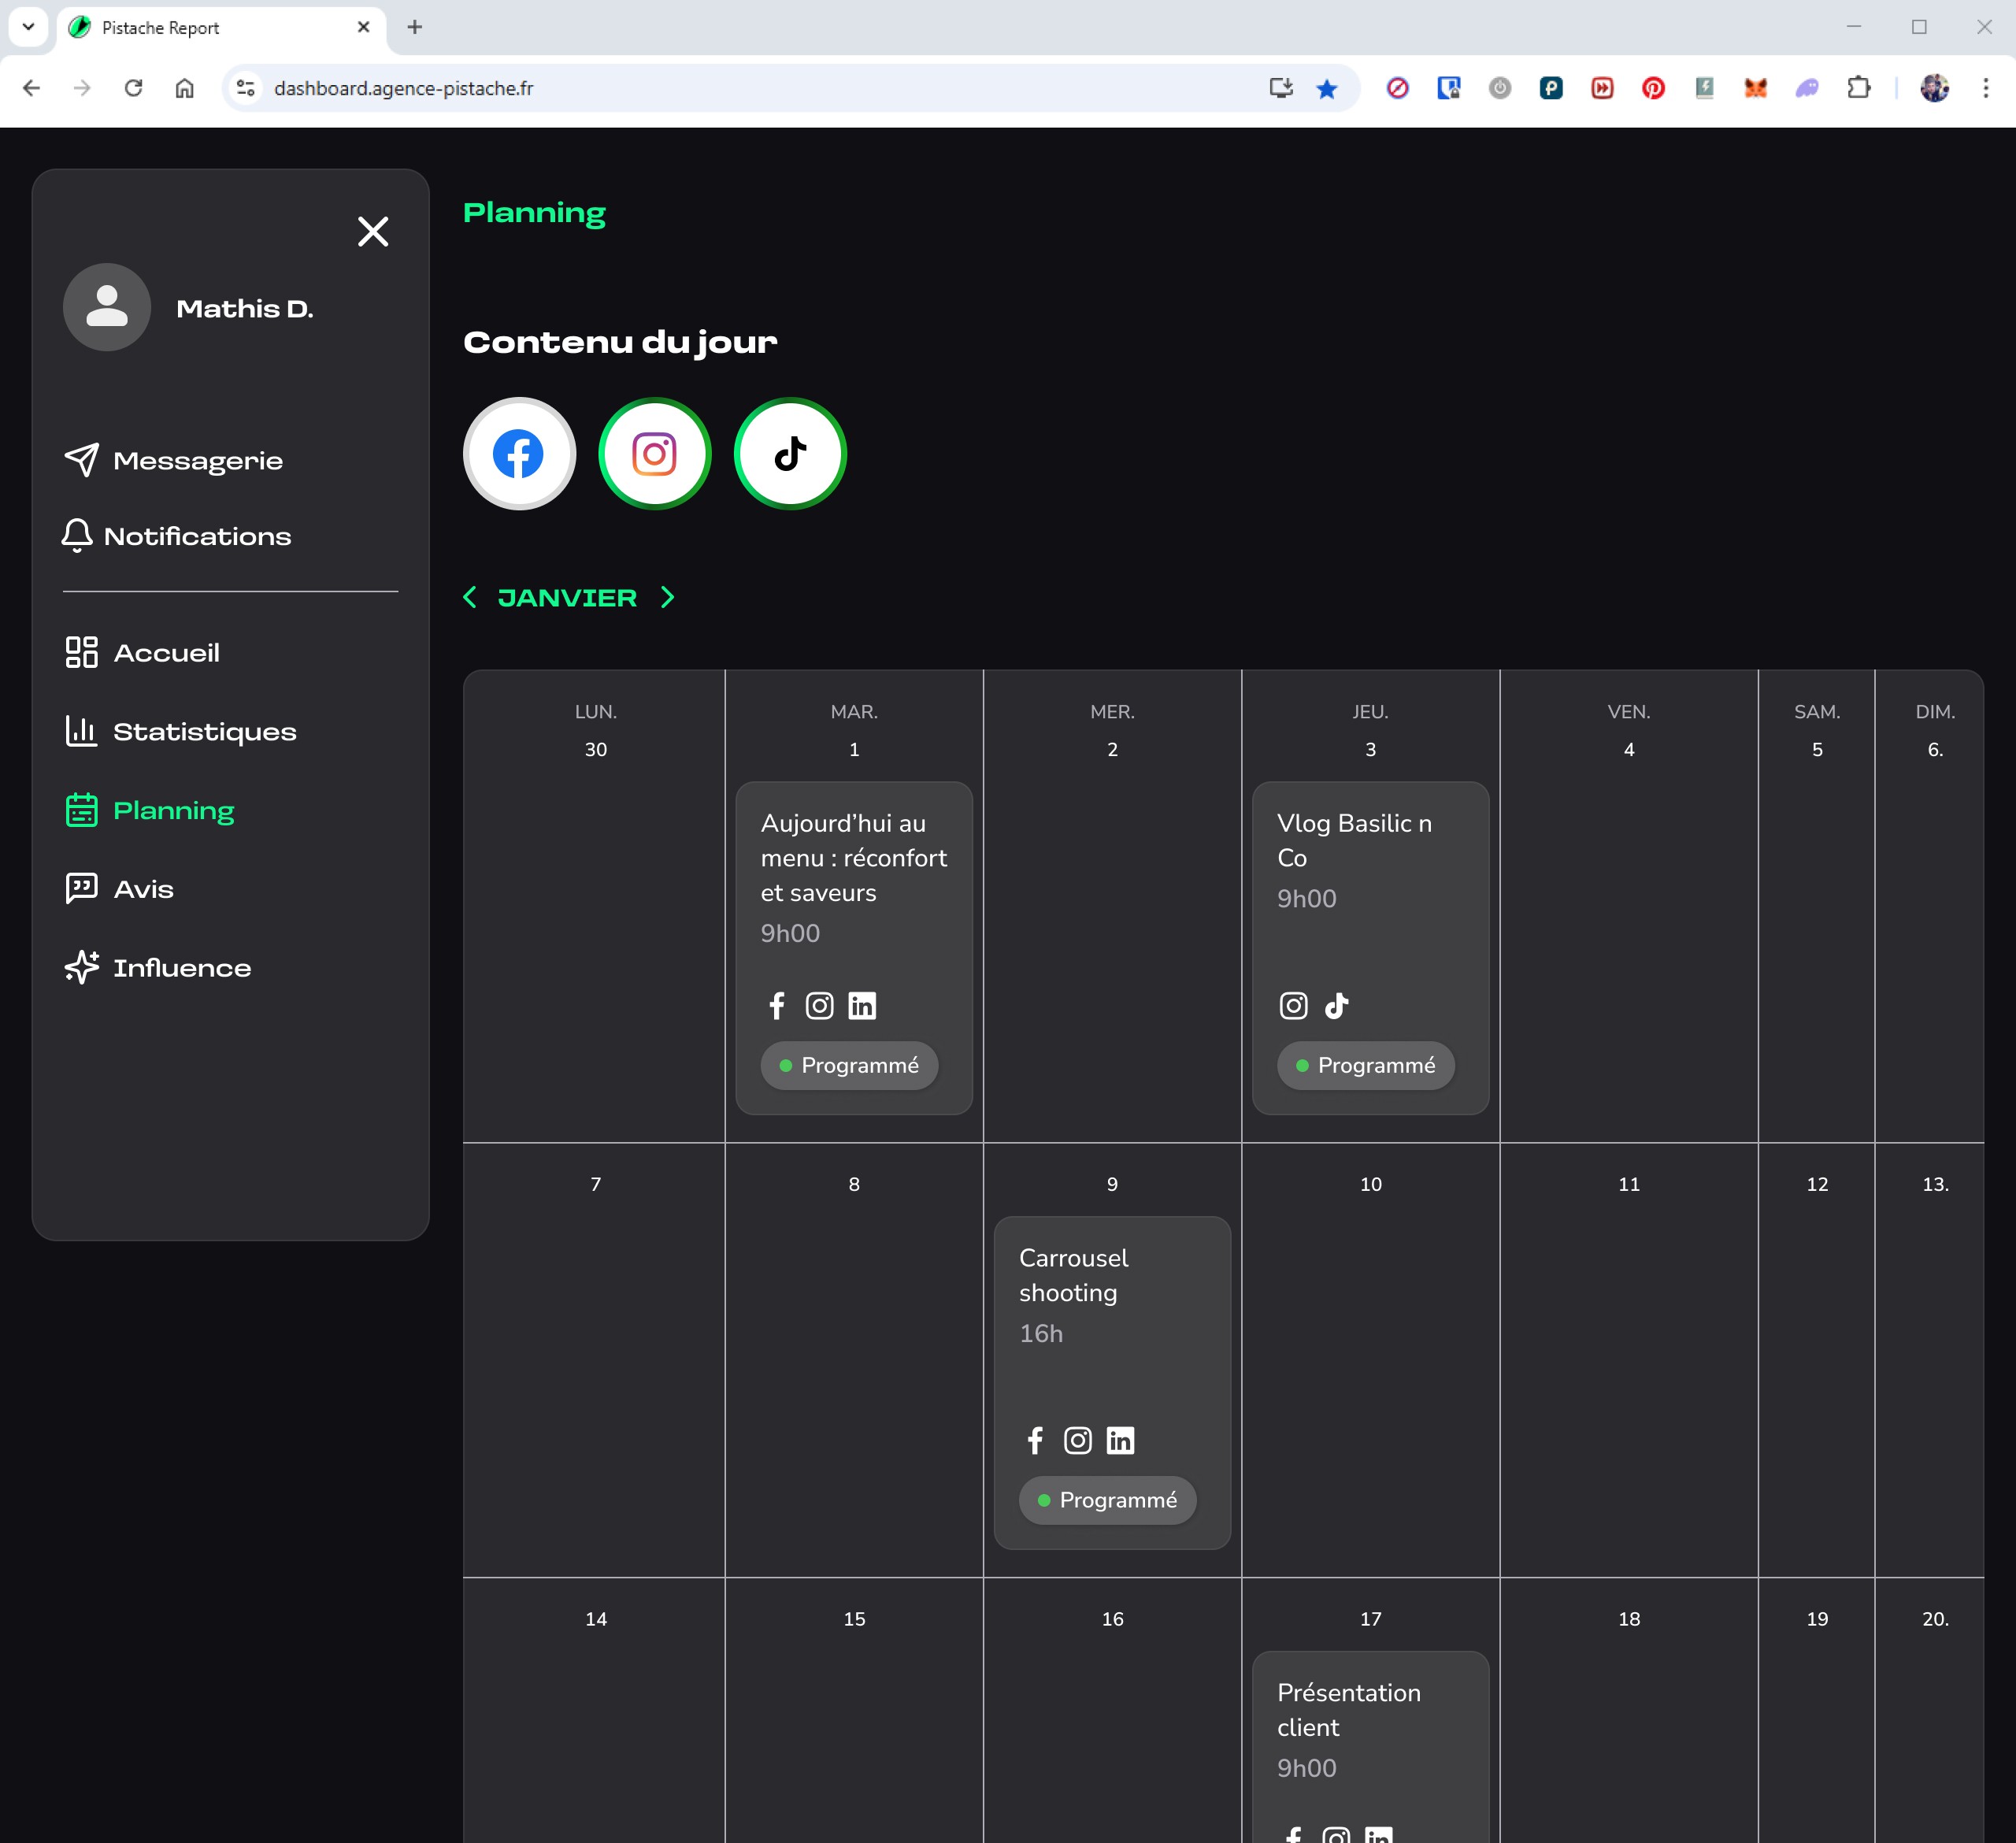
Task: Select the Facebook circle in Contenu du jour
Action: (x=519, y=454)
